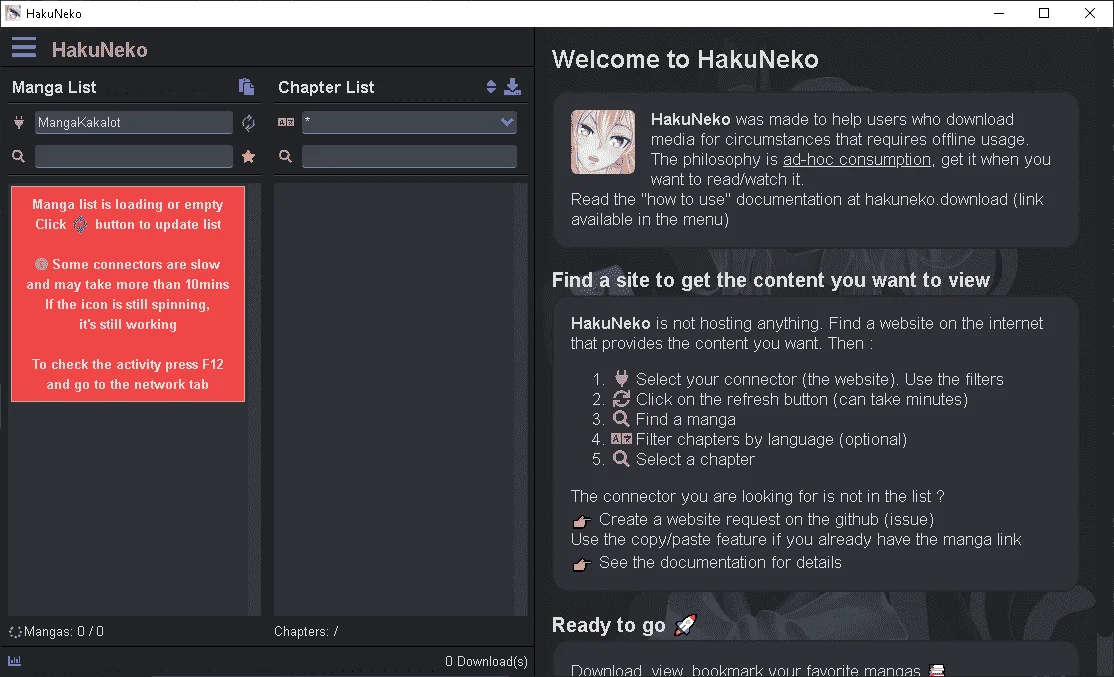This screenshot has height=677, width=1114.
Task: Paste manga link using clipboard icon
Action: point(247,87)
